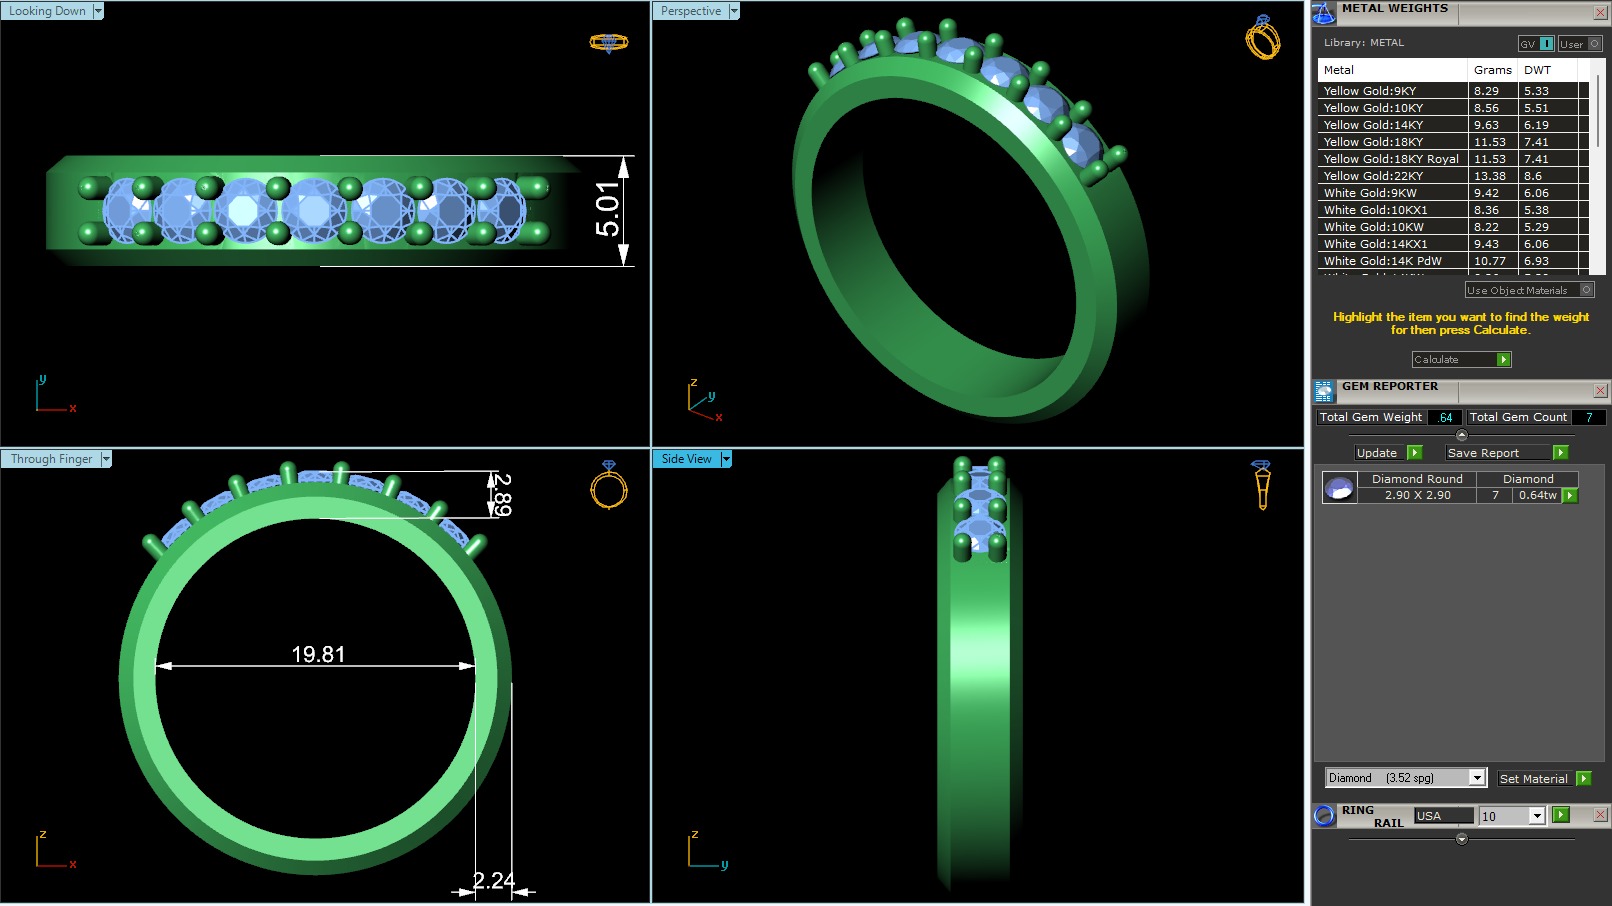Click the 0.64tw total weight cell

tap(1538, 496)
